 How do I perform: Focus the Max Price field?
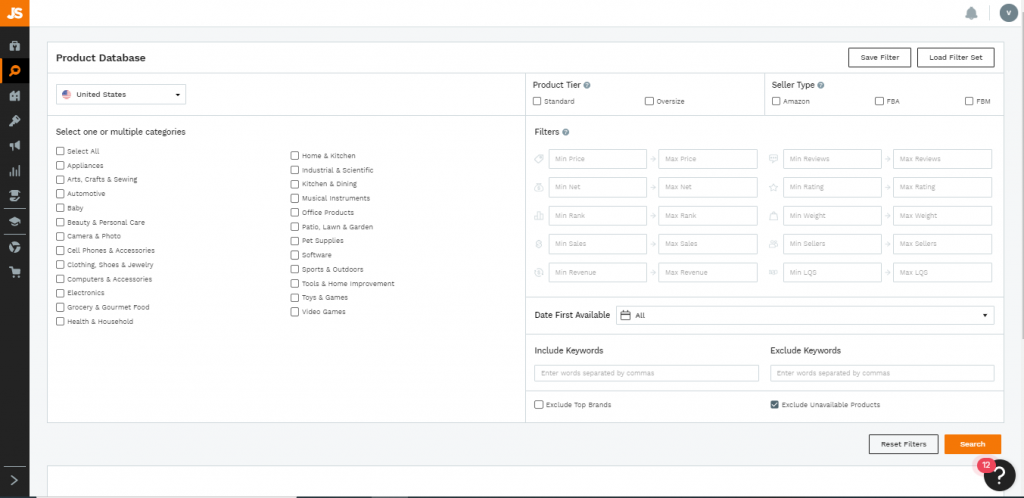708,159
